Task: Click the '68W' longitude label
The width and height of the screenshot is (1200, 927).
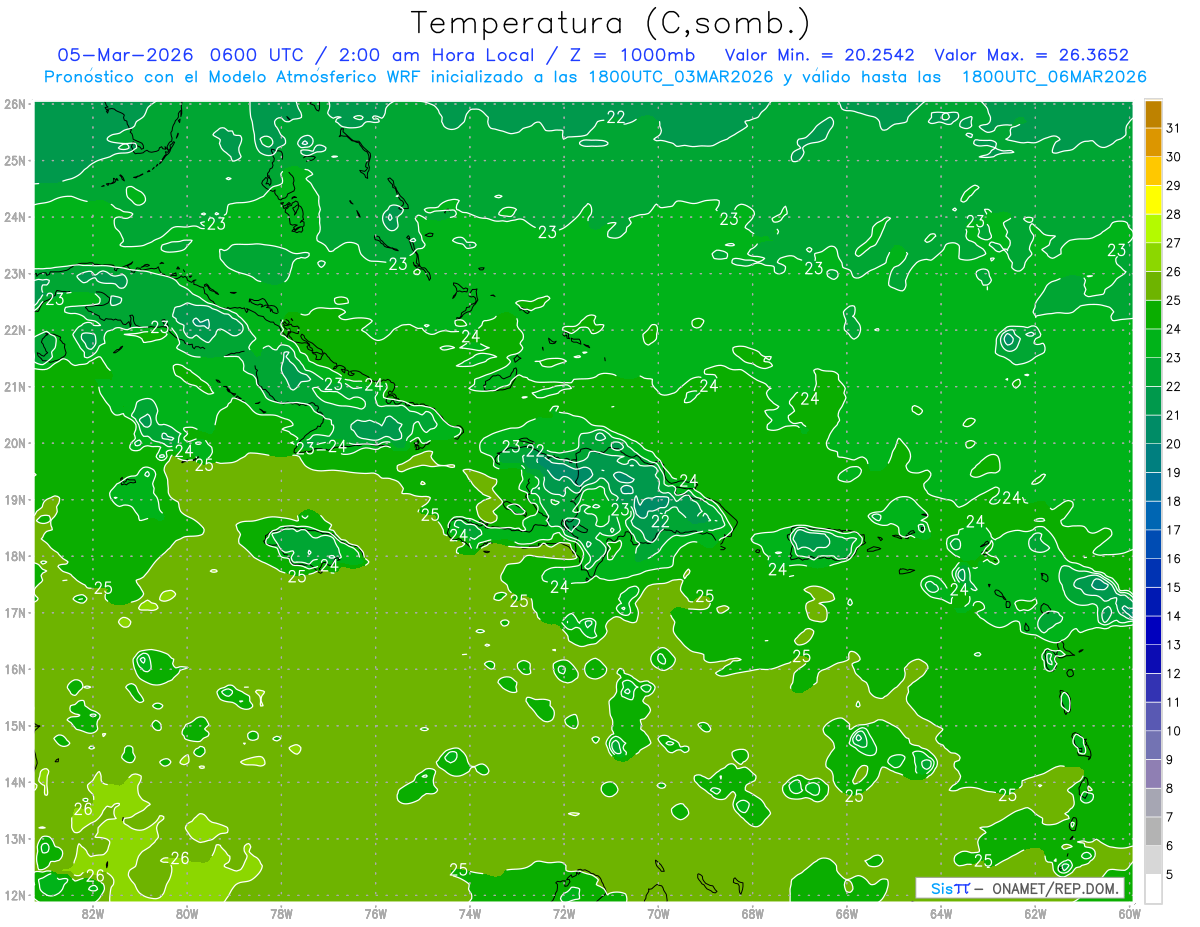Action: (x=753, y=914)
